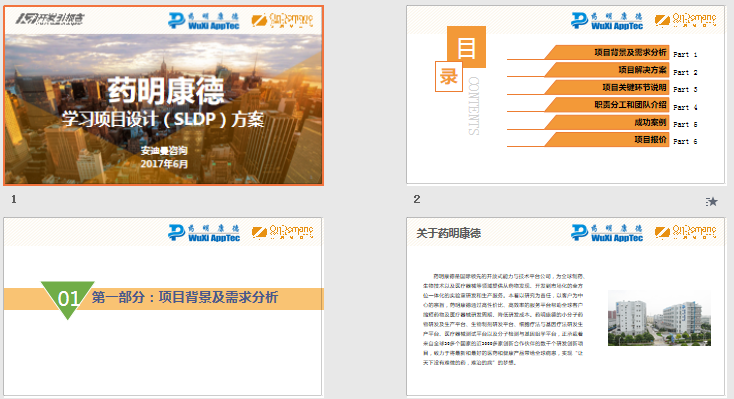Click the WuXi AppTec logo on slide 2
734x399 pixels.
pyautogui.click(x=607, y=21)
